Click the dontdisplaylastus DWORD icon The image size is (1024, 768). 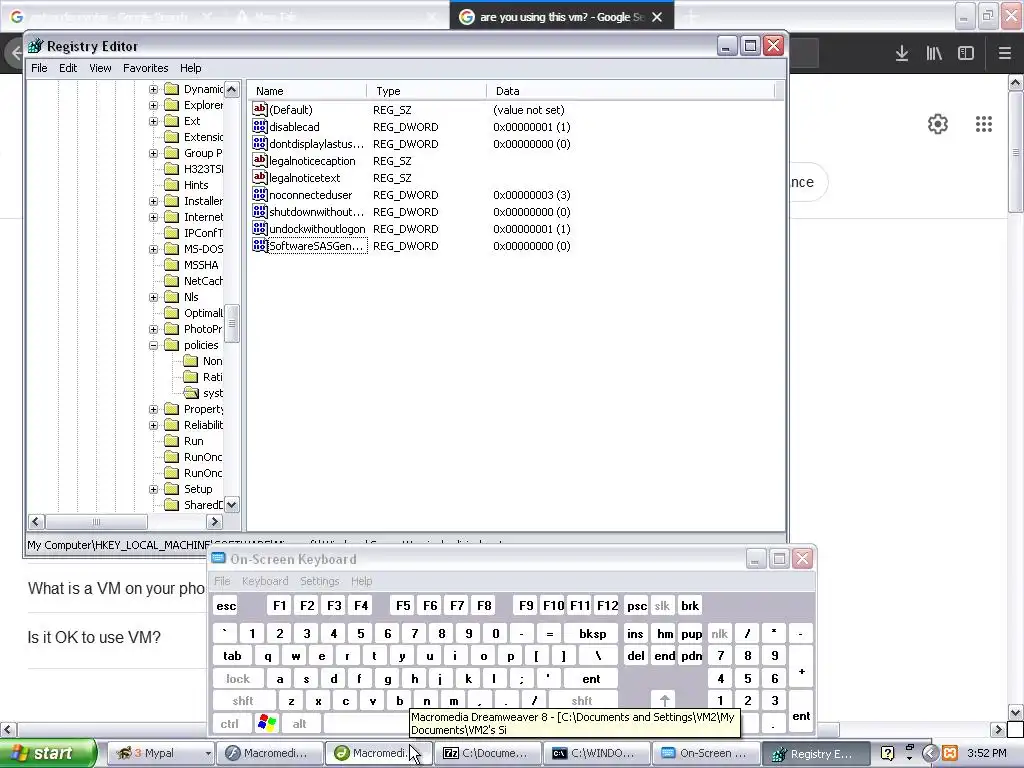(260, 144)
